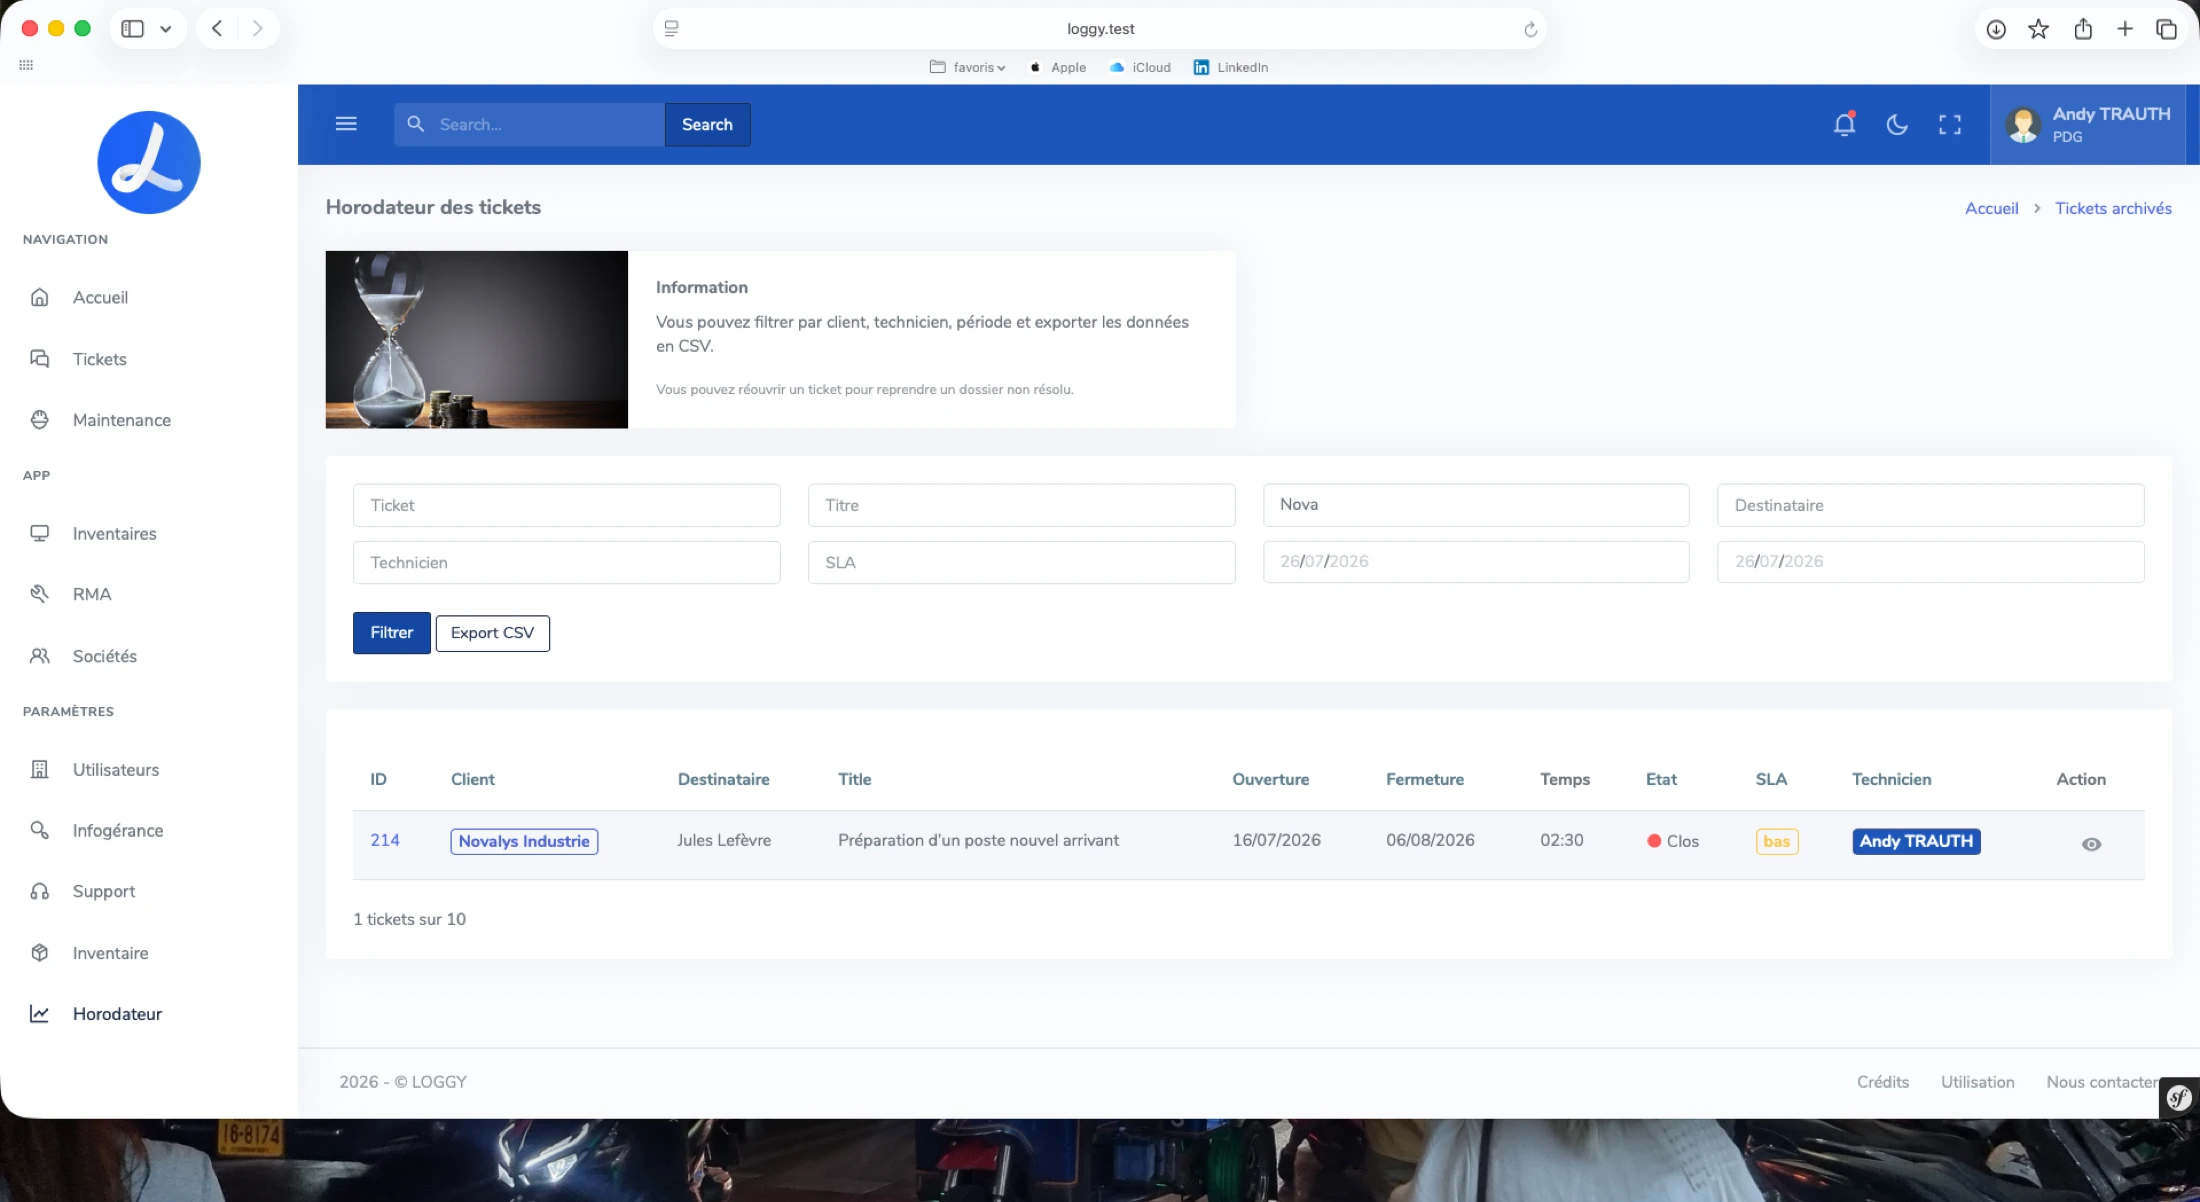Open the start date picker field
The width and height of the screenshot is (2200, 1202).
[1476, 562]
